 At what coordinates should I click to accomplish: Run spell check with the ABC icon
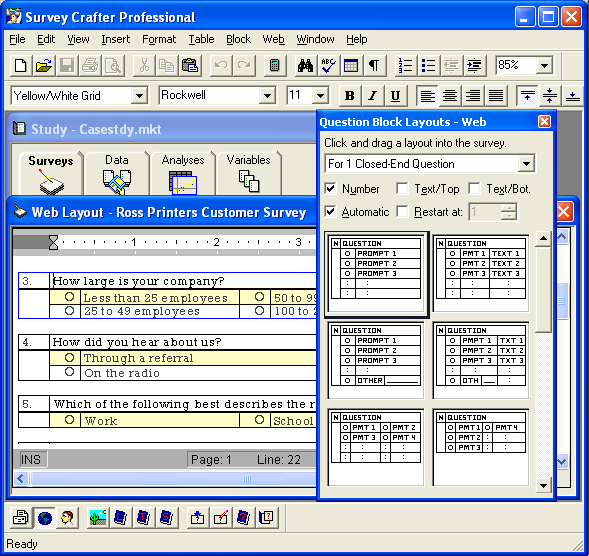click(328, 66)
